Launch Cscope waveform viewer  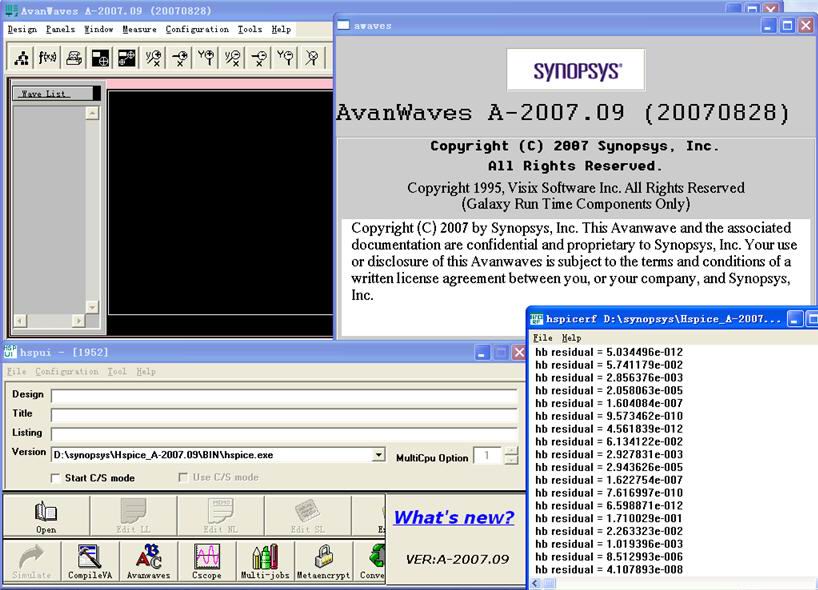click(207, 561)
